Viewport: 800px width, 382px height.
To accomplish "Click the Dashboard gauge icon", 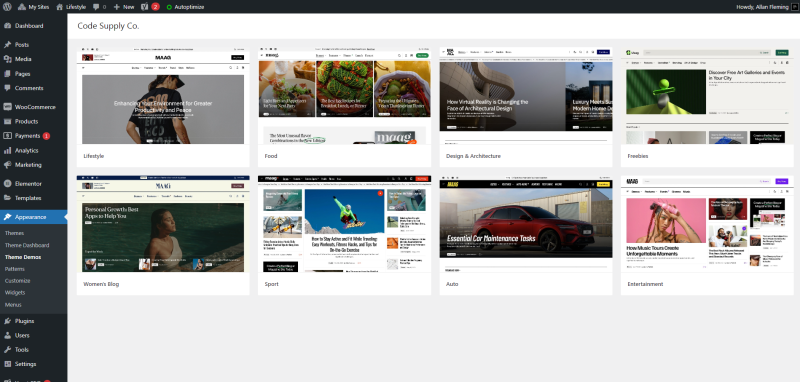I will [8, 26].
